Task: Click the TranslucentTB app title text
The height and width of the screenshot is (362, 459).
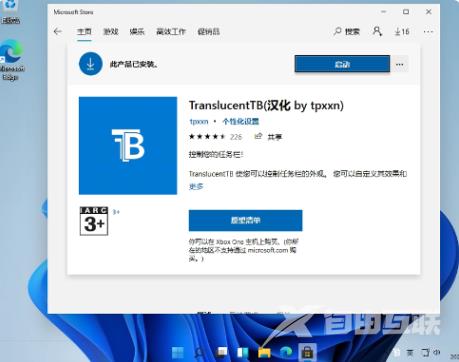Action: click(266, 105)
